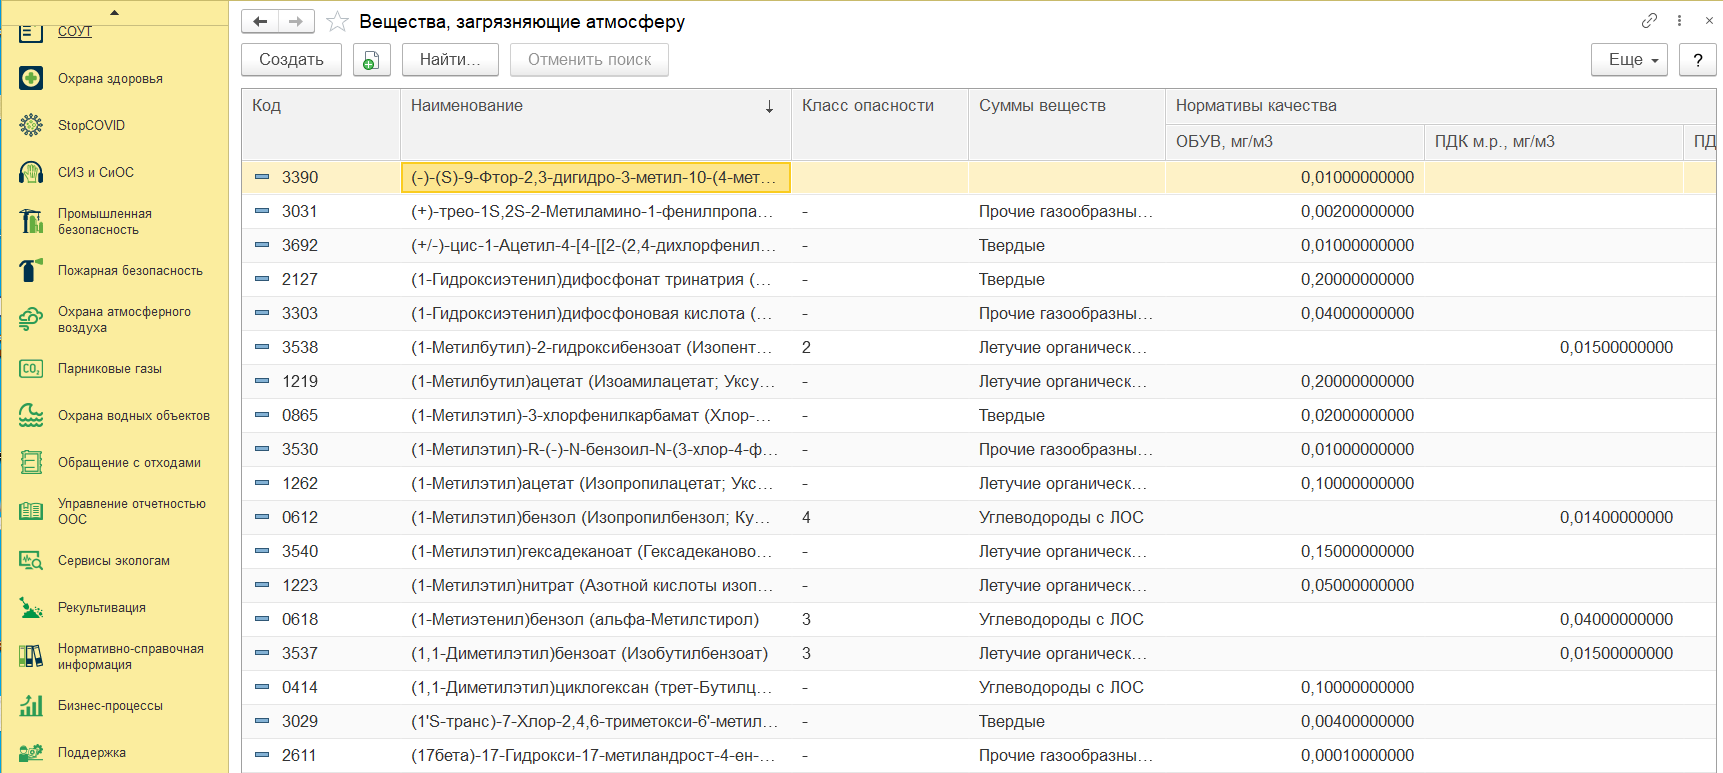Open the Охрана водных объектов wave icon
1723x773 pixels.
pyautogui.click(x=31, y=415)
